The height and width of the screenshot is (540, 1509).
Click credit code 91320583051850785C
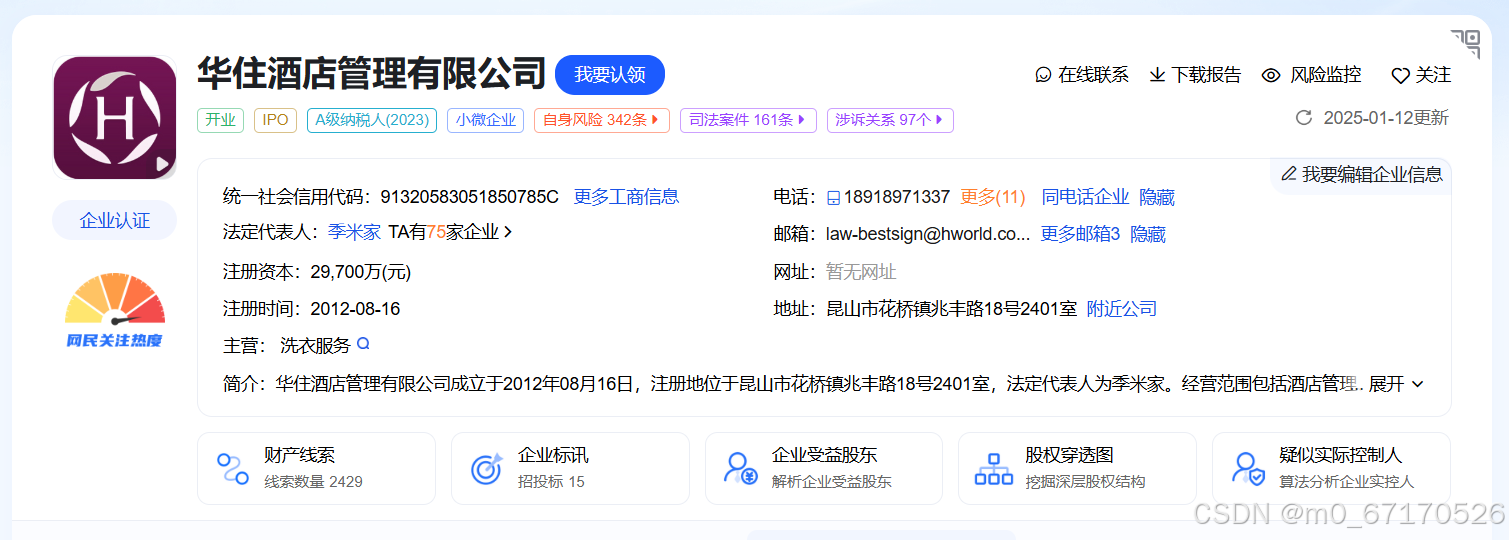tap(469, 197)
